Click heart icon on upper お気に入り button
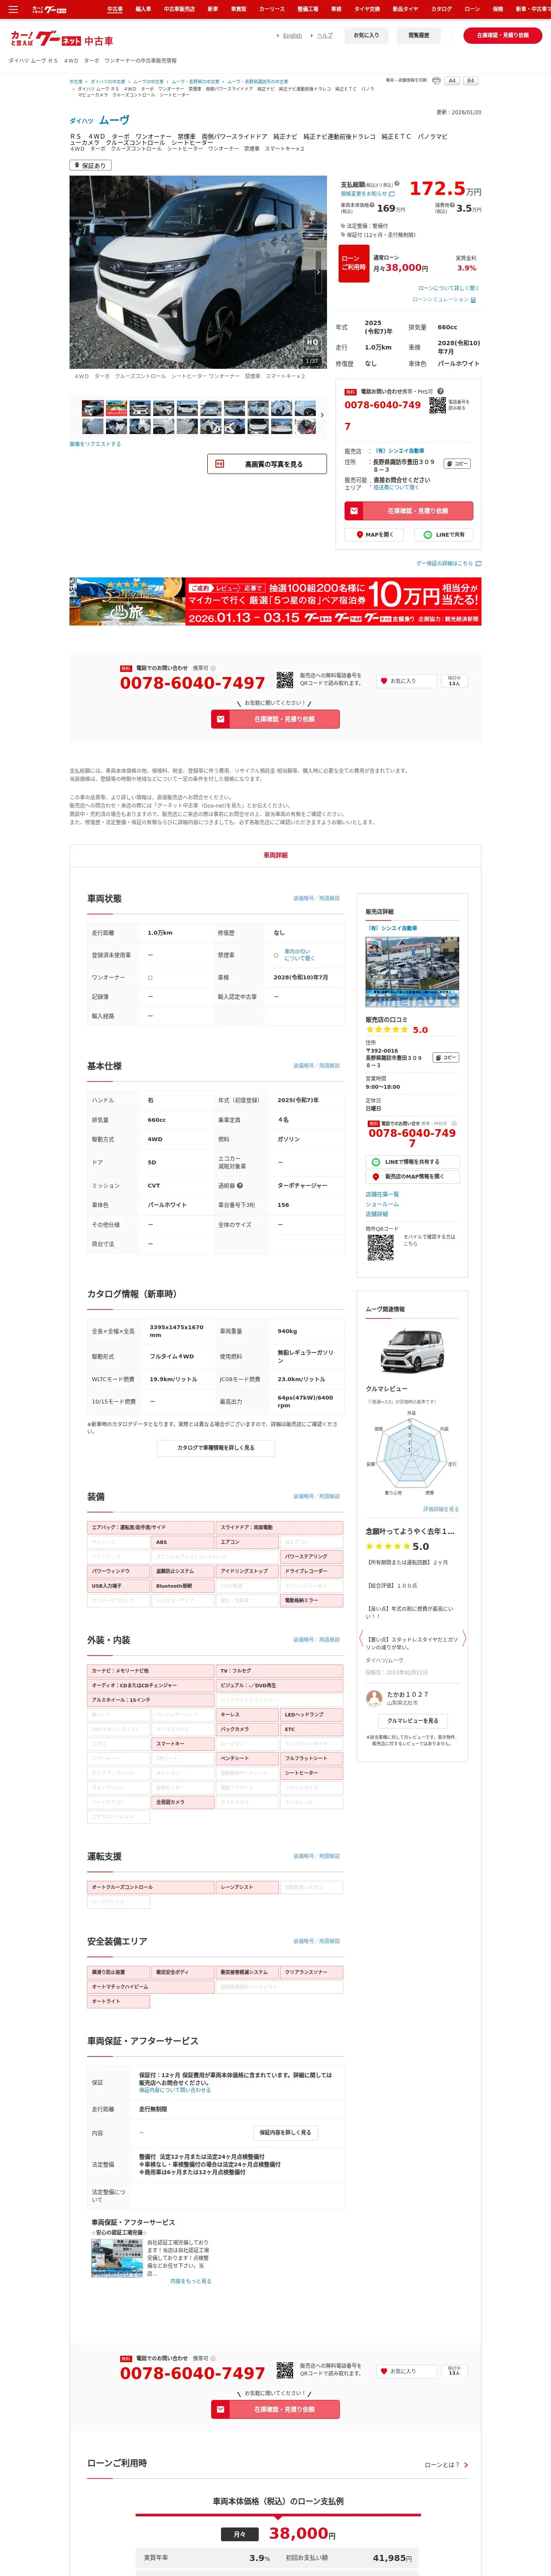This screenshot has height=2576, width=551. pyautogui.click(x=383, y=681)
